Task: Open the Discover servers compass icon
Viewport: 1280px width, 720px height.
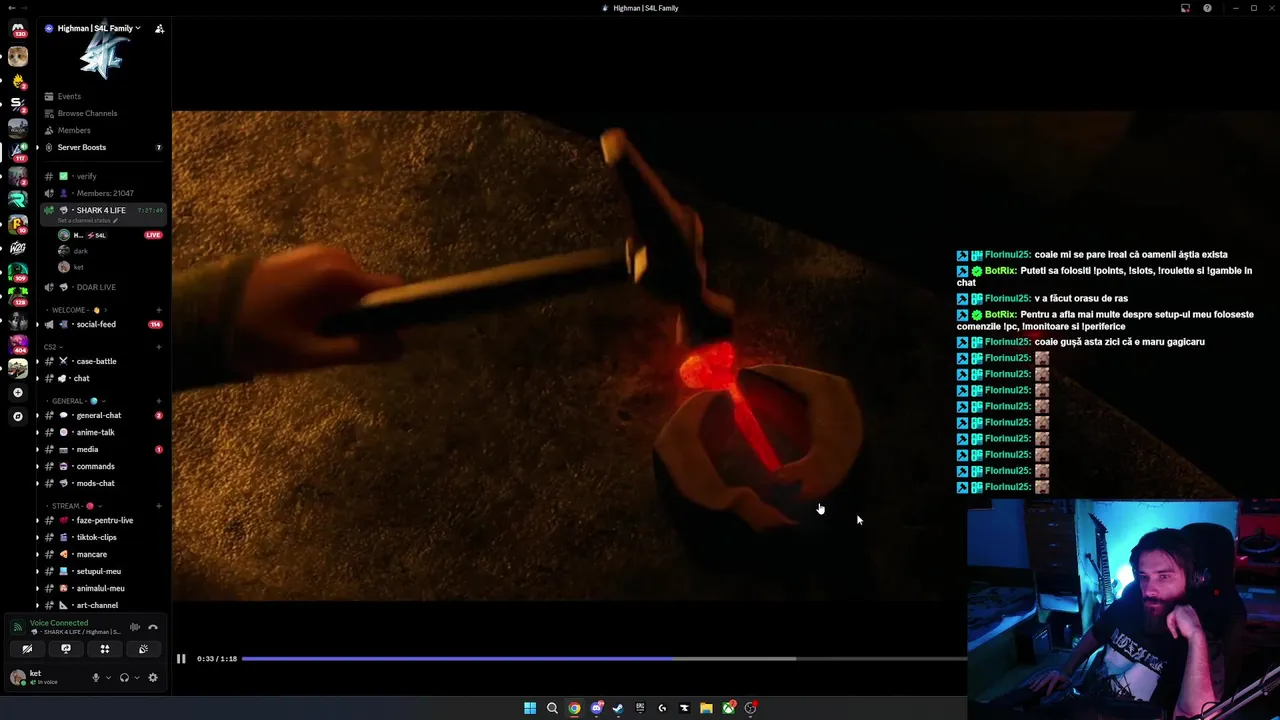Action: click(18, 416)
